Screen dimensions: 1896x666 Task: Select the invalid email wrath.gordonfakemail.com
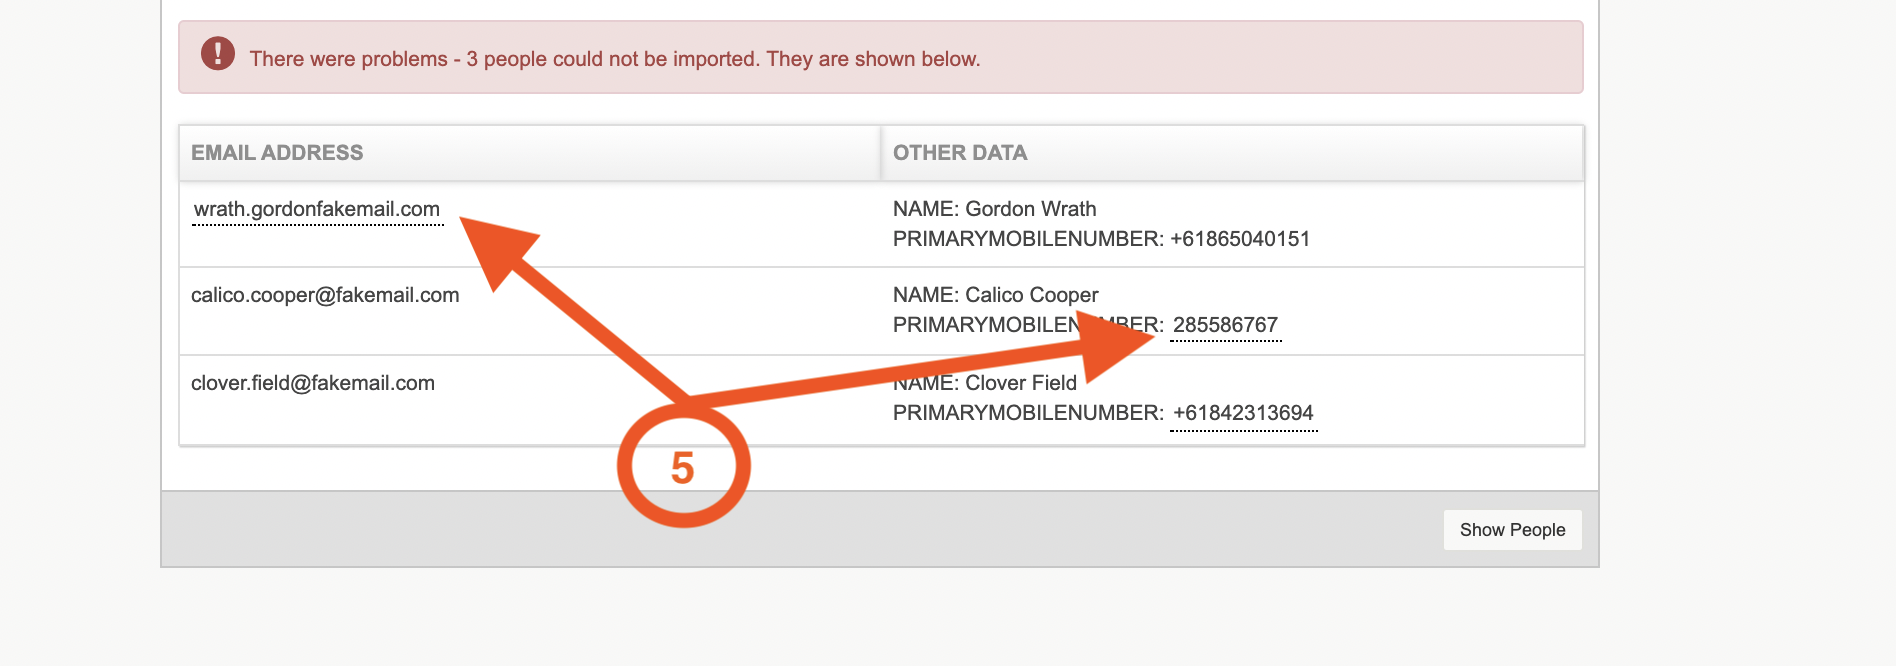[x=317, y=209]
